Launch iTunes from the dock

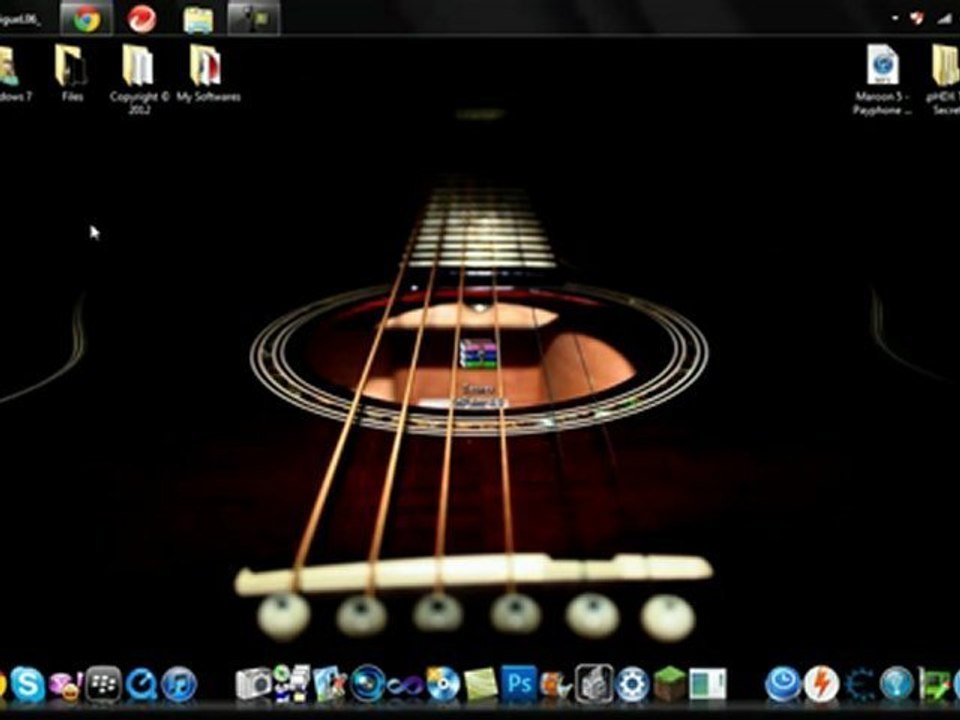point(179,684)
